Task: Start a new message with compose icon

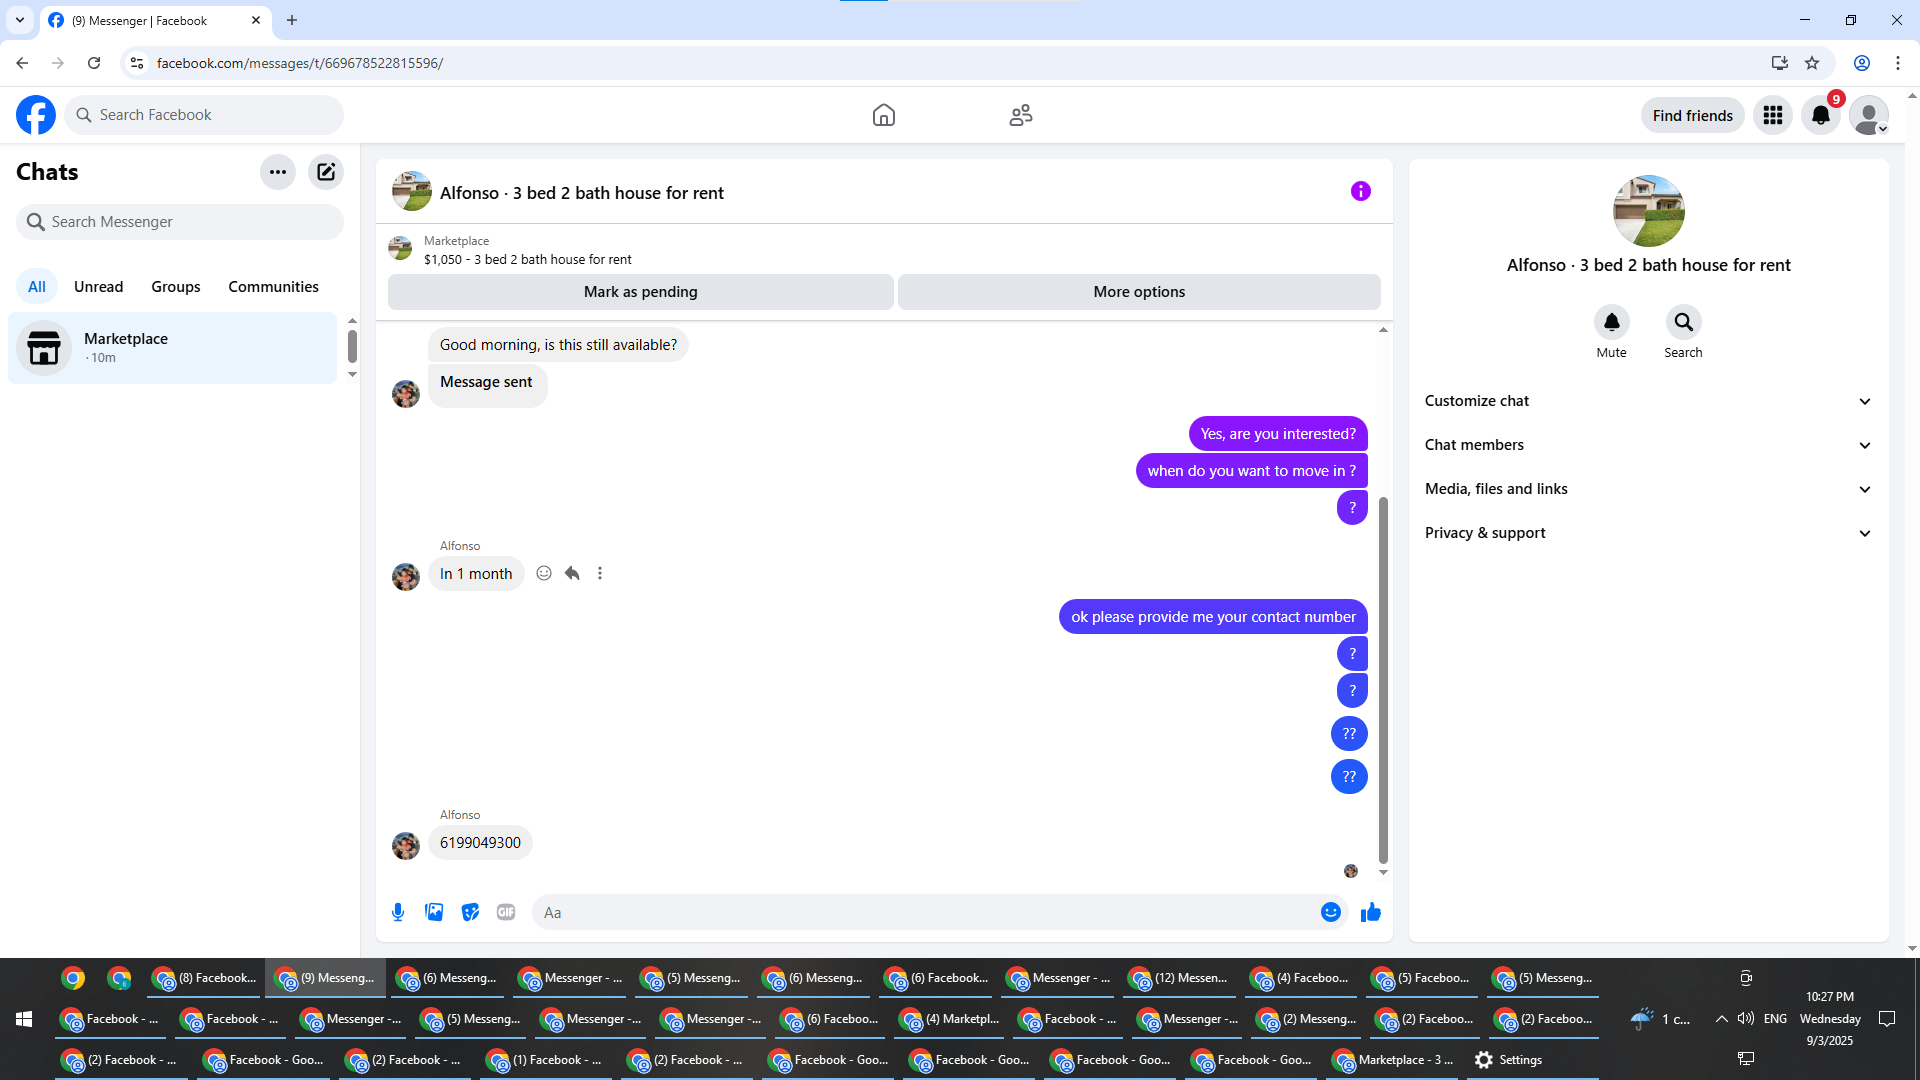Action: coord(326,172)
